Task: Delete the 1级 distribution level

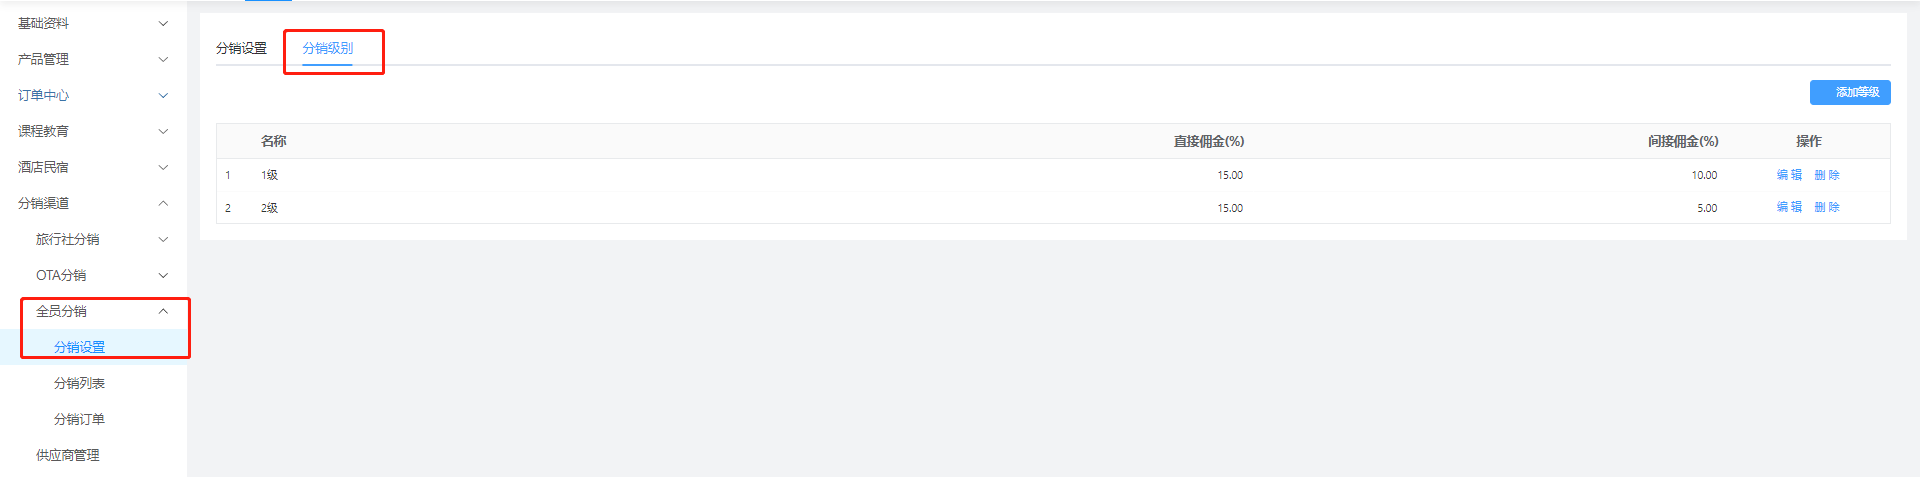Action: point(1826,175)
